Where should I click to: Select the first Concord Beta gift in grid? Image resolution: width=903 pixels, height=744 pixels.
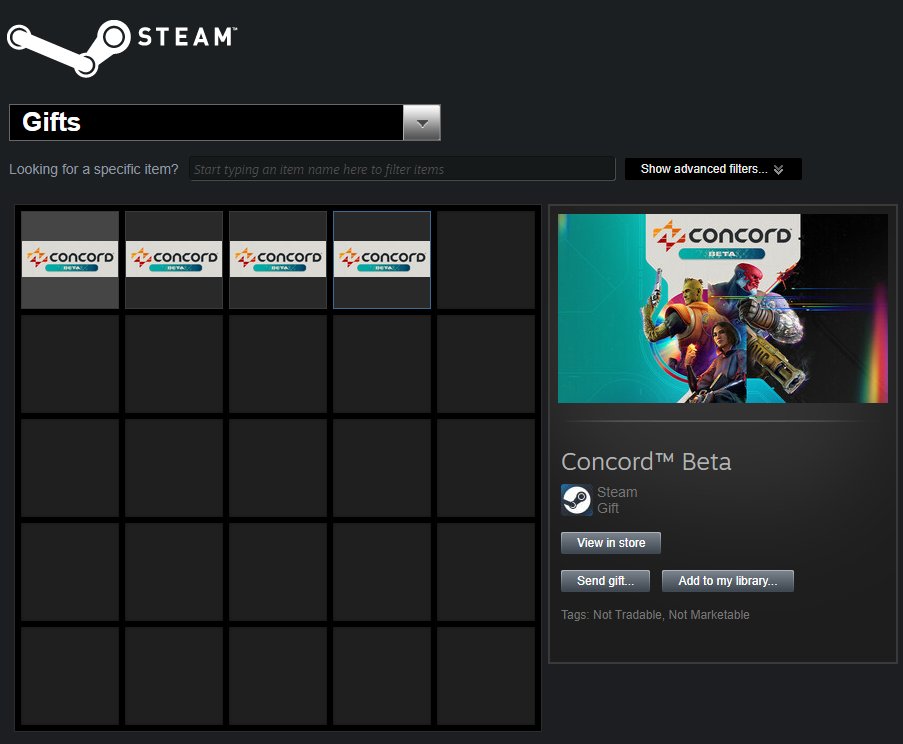70,260
